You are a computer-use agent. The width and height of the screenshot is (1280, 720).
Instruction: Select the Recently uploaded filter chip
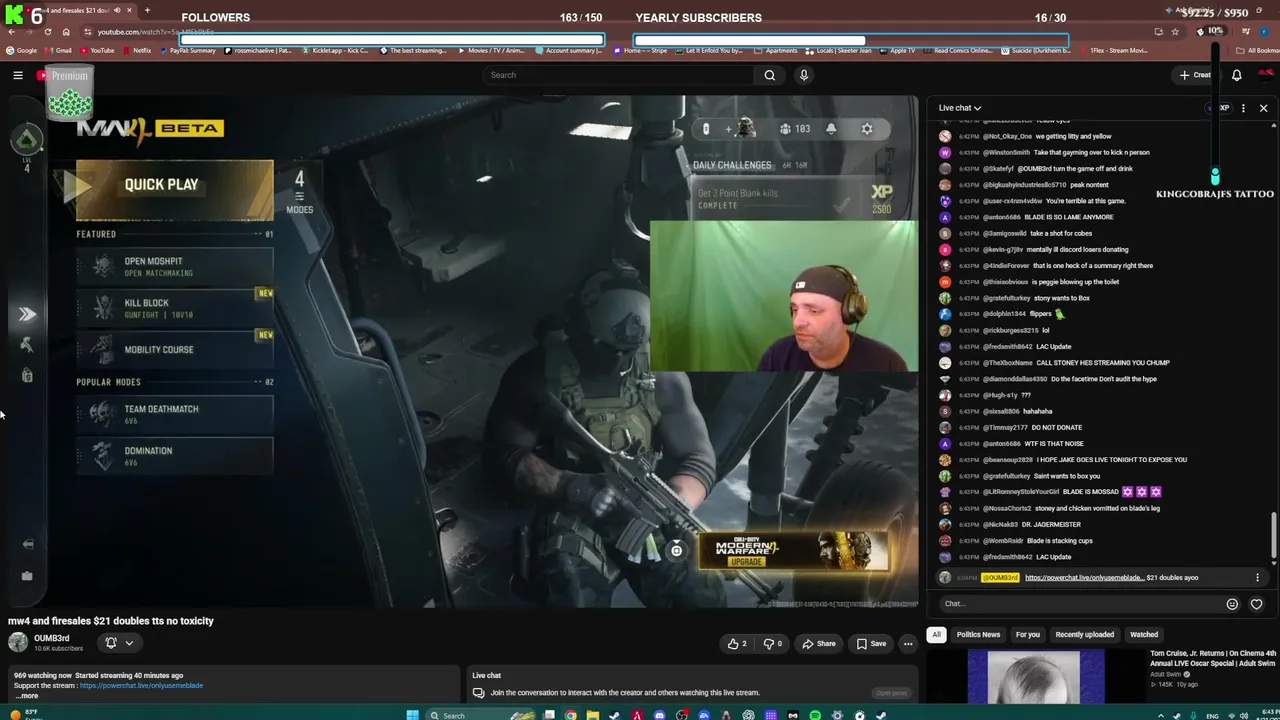(1085, 634)
